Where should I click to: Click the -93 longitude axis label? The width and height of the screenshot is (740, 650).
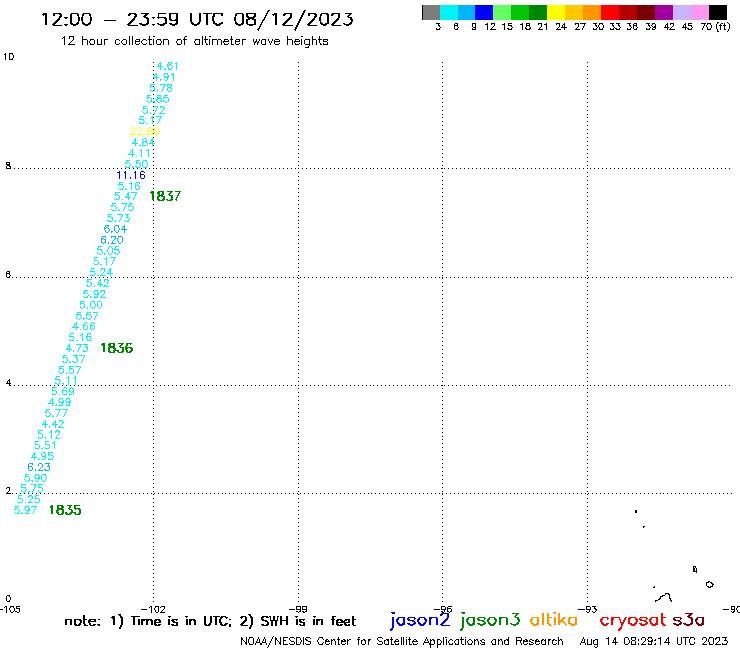588,609
